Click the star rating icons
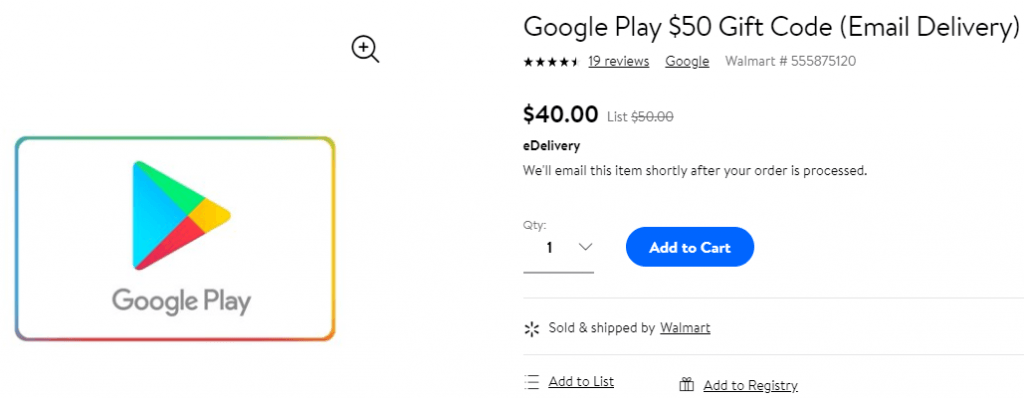1024x399 pixels. 551,62
